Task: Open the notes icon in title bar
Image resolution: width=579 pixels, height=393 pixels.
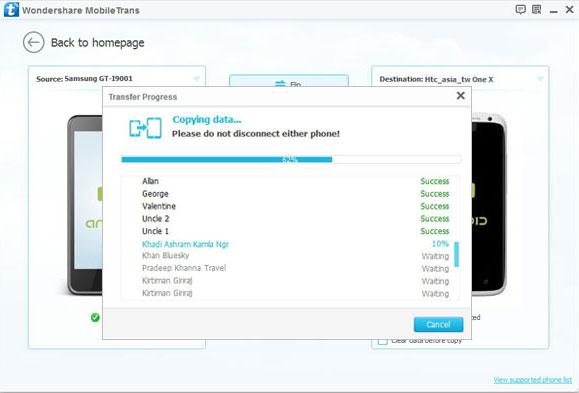Action: tap(537, 10)
